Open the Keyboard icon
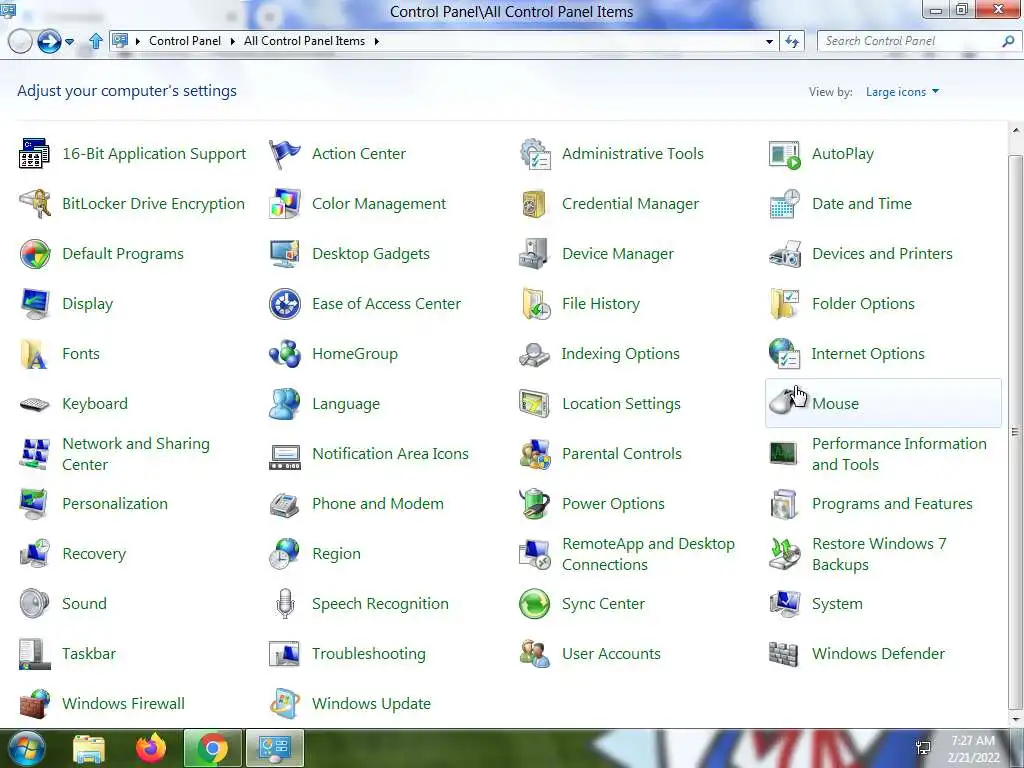This screenshot has width=1024, height=768. [x=34, y=404]
